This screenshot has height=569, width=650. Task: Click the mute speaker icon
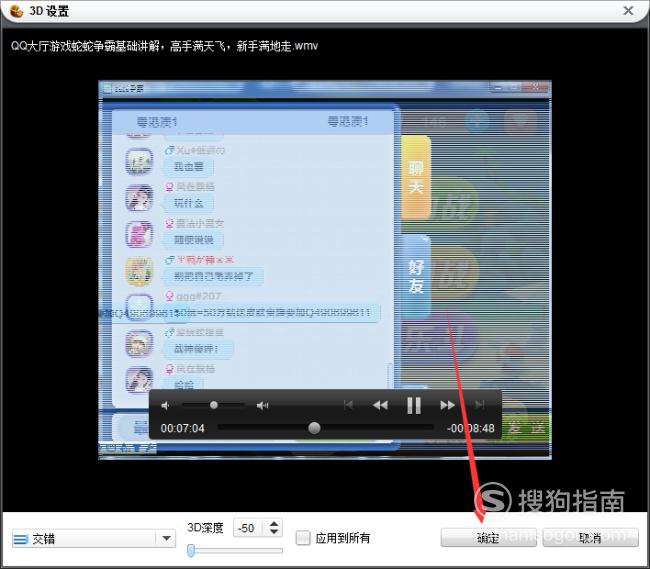pos(166,405)
